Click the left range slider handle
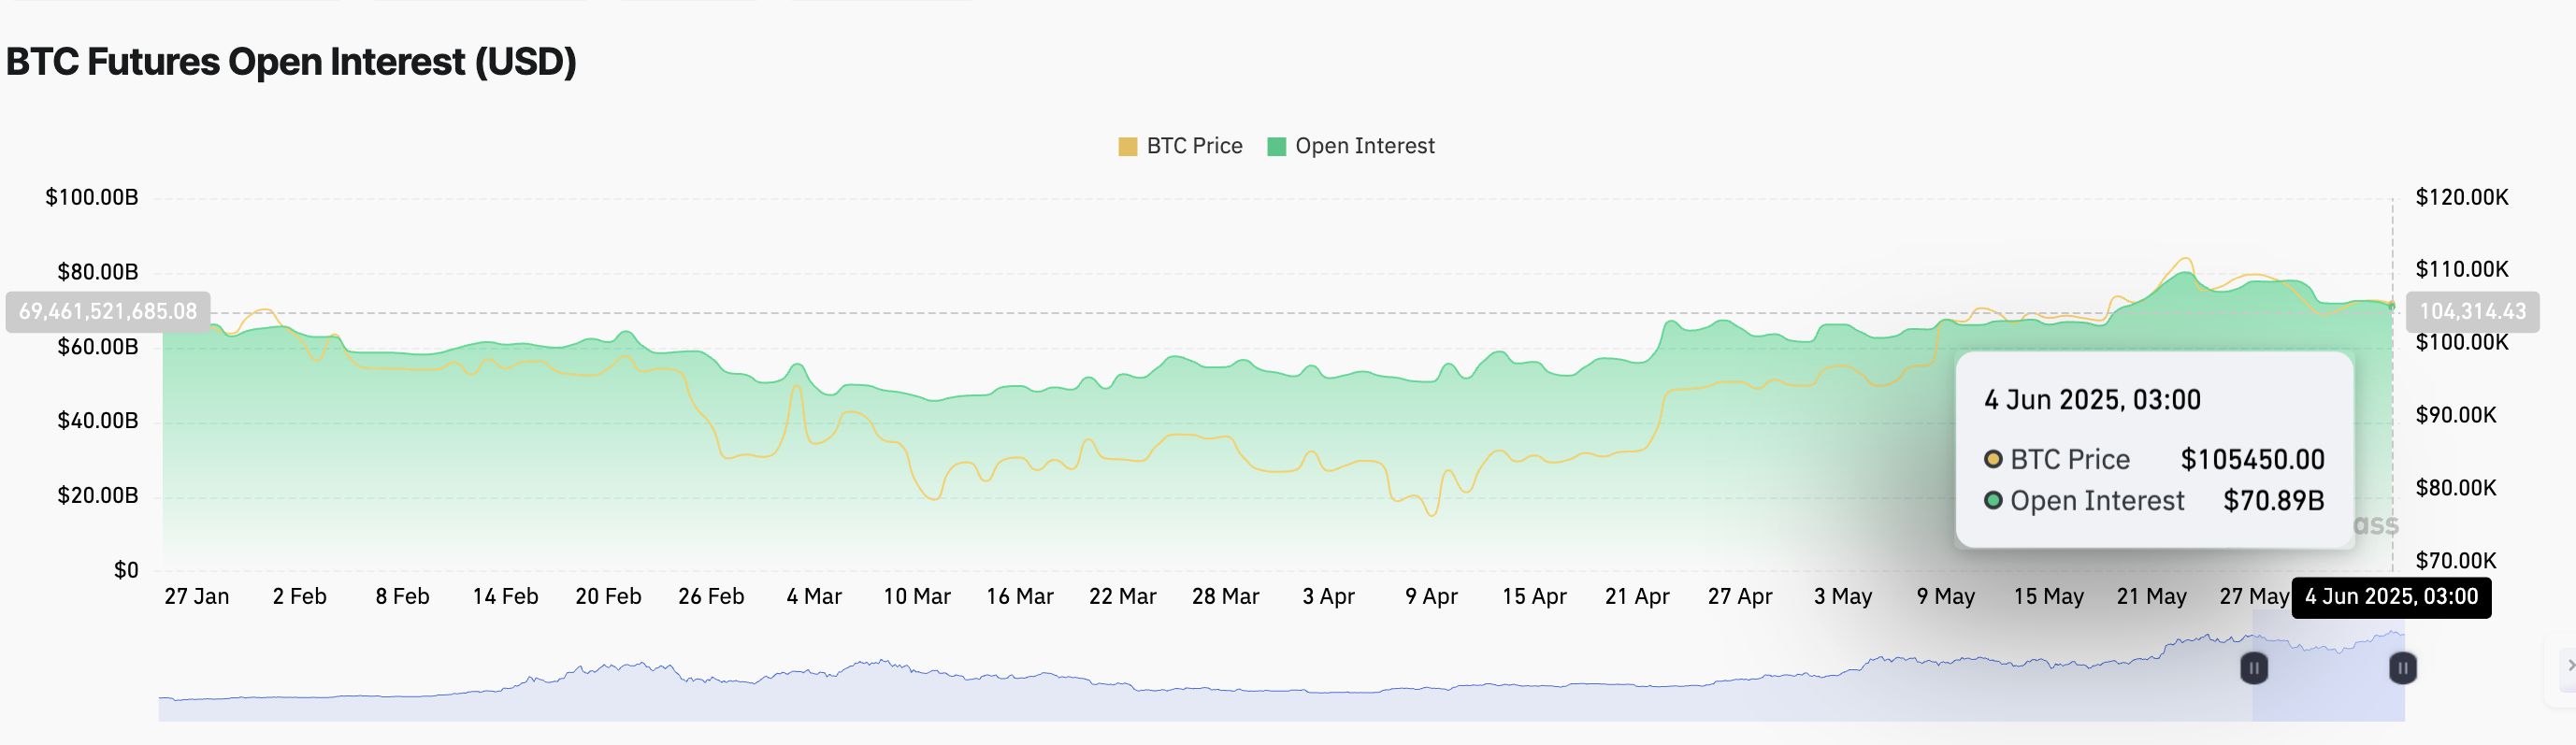This screenshot has width=2576, height=745. click(2253, 667)
